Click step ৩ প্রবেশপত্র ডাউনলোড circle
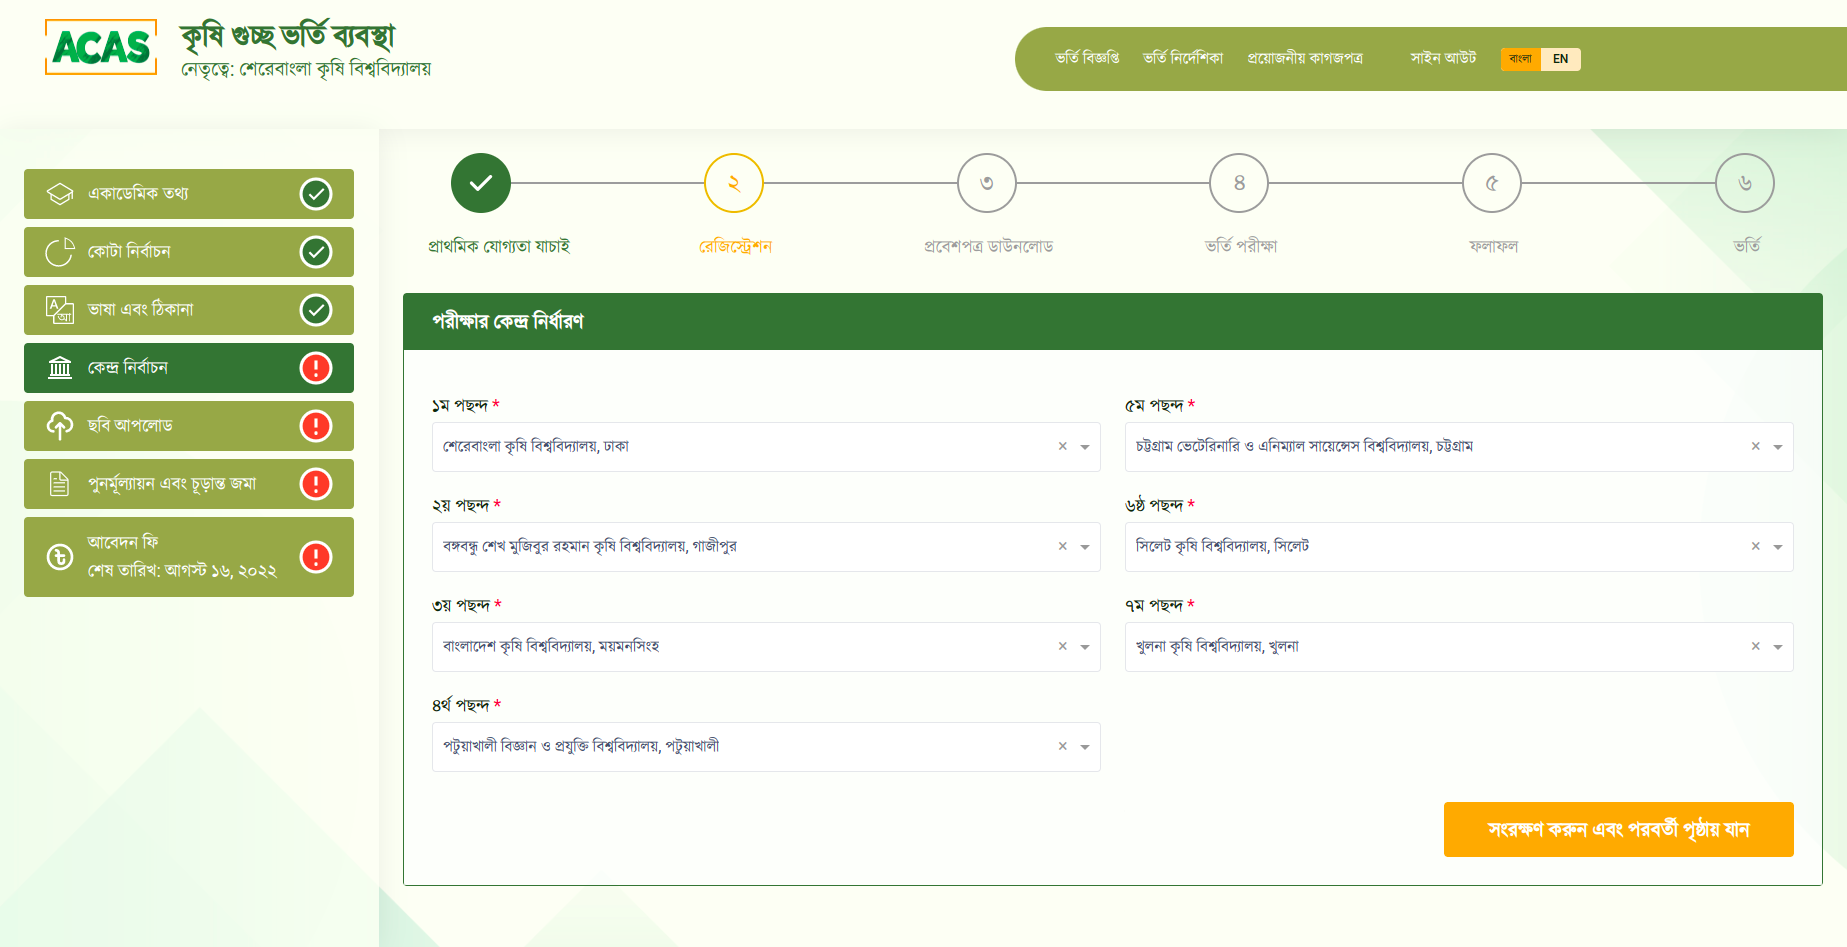 pos(987,183)
